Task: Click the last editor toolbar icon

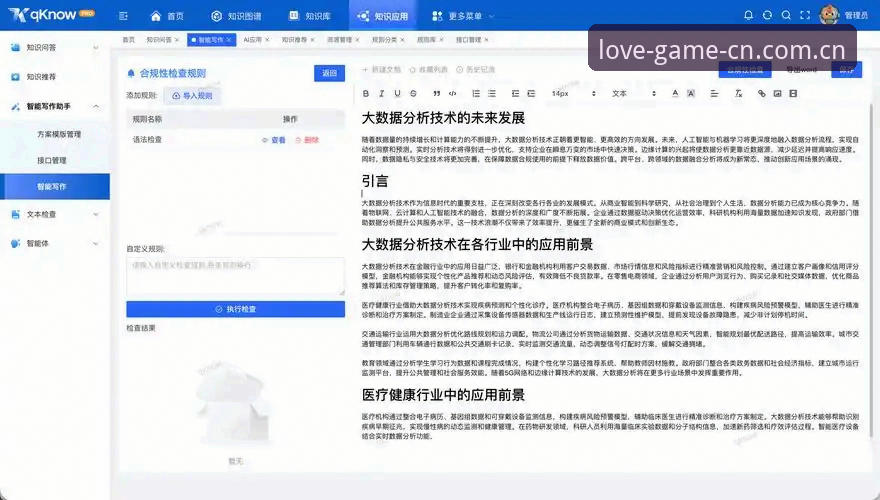Action: click(x=793, y=94)
